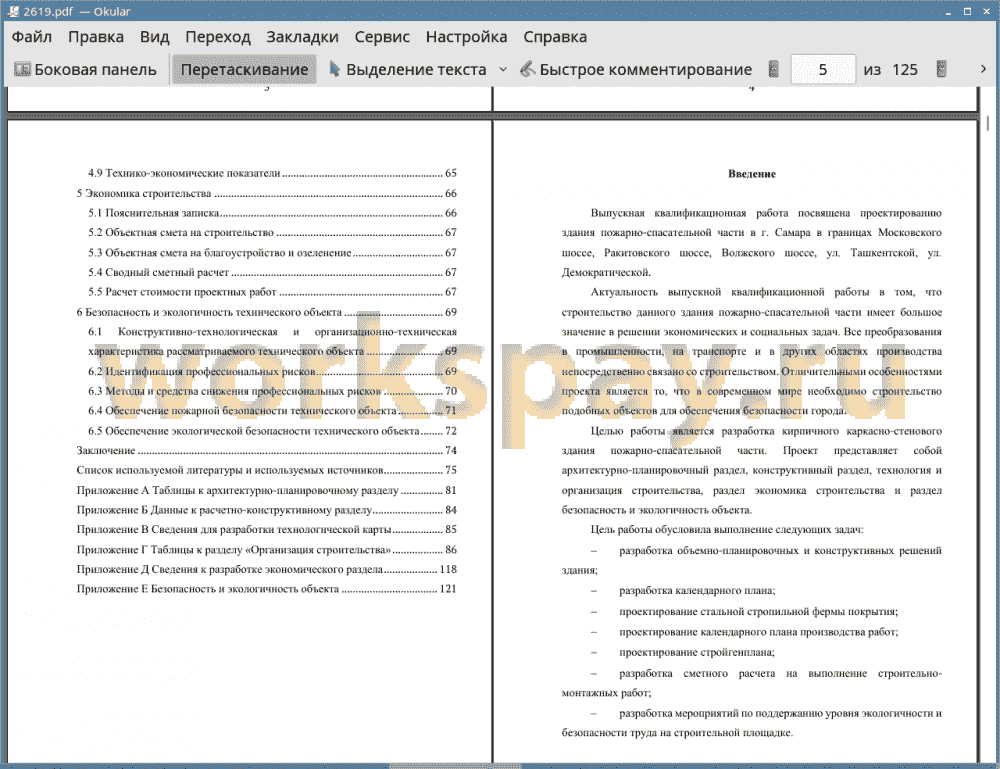Click the vertical scrollbar handle
Viewport: 1000px width, 769px height.
pos(987,123)
